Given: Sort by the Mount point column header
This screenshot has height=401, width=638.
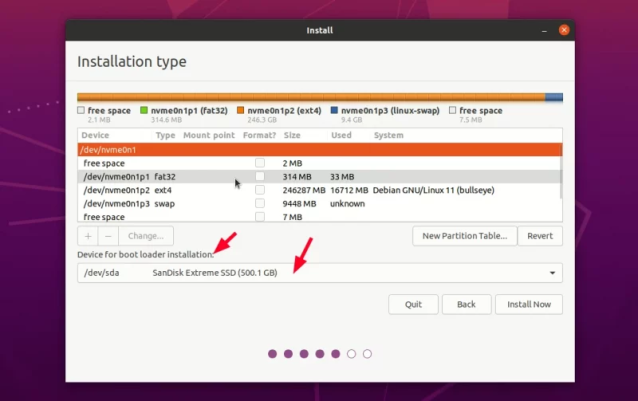Looking at the screenshot, I should 209,135.
